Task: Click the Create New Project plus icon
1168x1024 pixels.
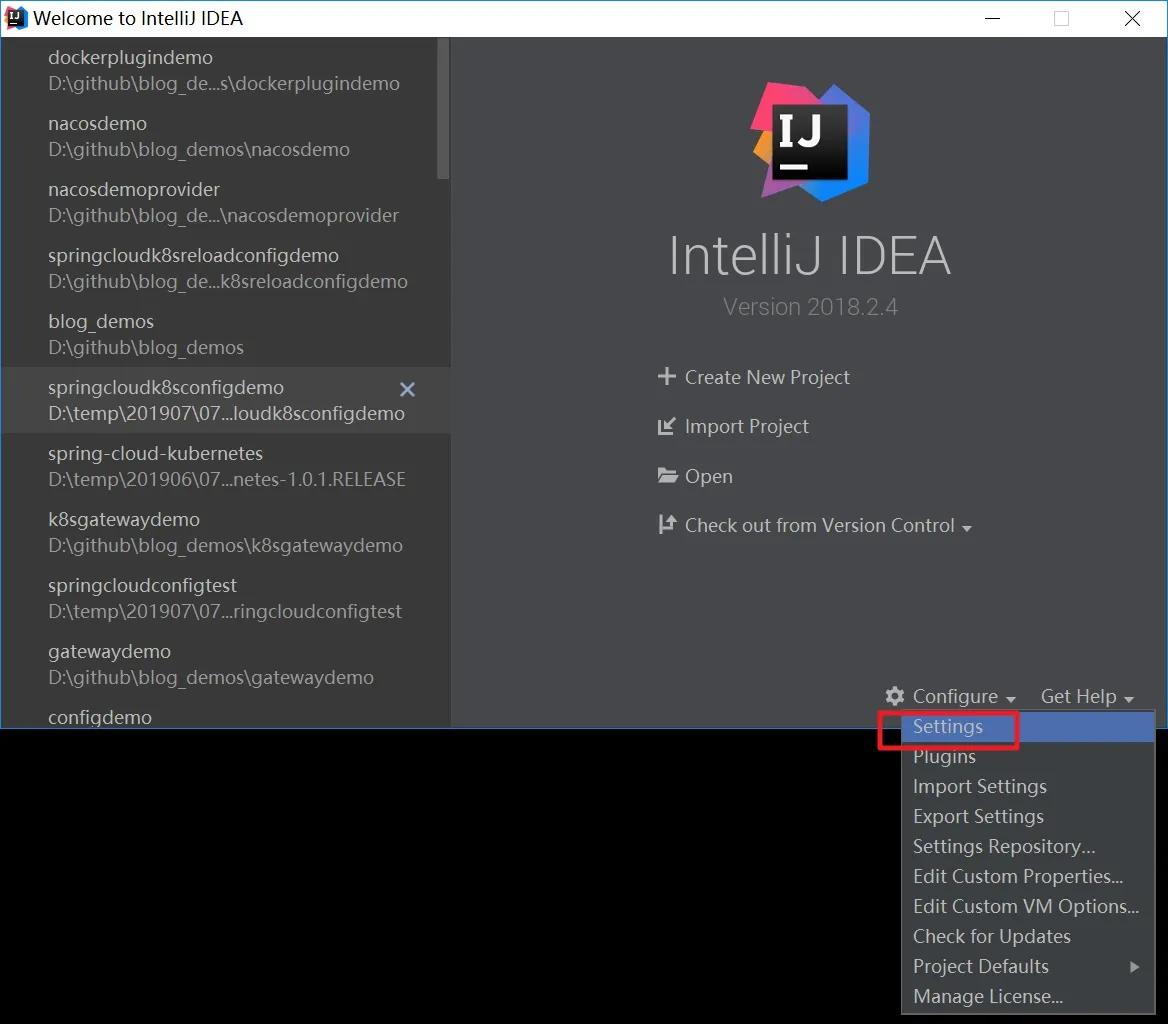Action: (667, 377)
